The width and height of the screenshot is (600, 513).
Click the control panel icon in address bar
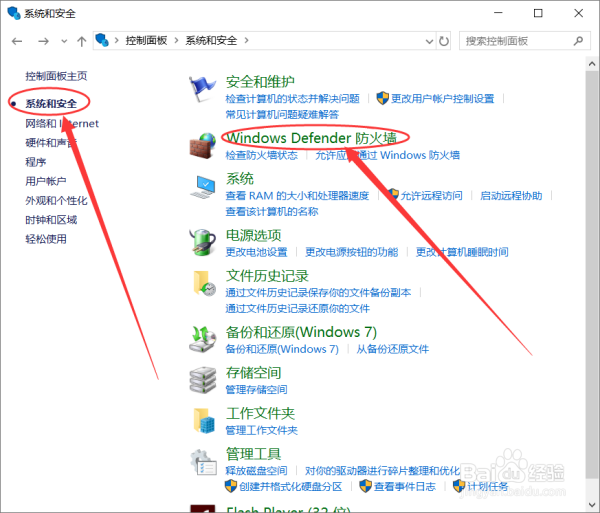point(102,40)
